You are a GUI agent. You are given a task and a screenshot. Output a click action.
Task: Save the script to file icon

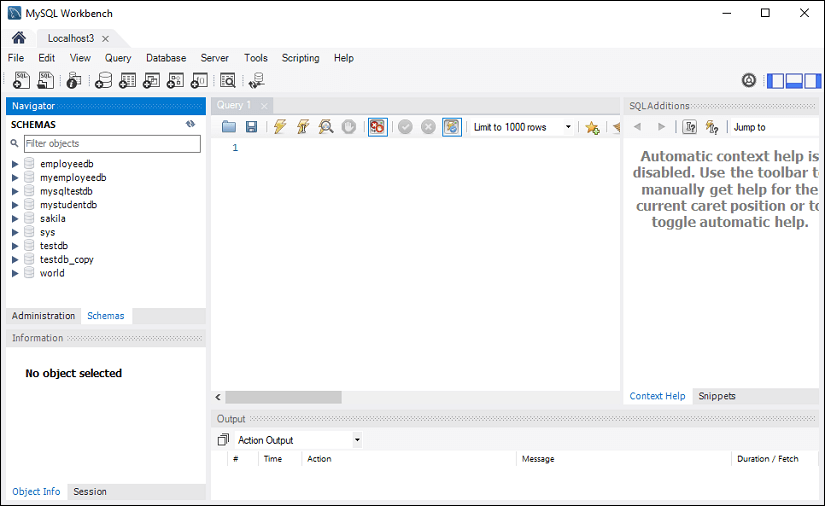point(251,127)
